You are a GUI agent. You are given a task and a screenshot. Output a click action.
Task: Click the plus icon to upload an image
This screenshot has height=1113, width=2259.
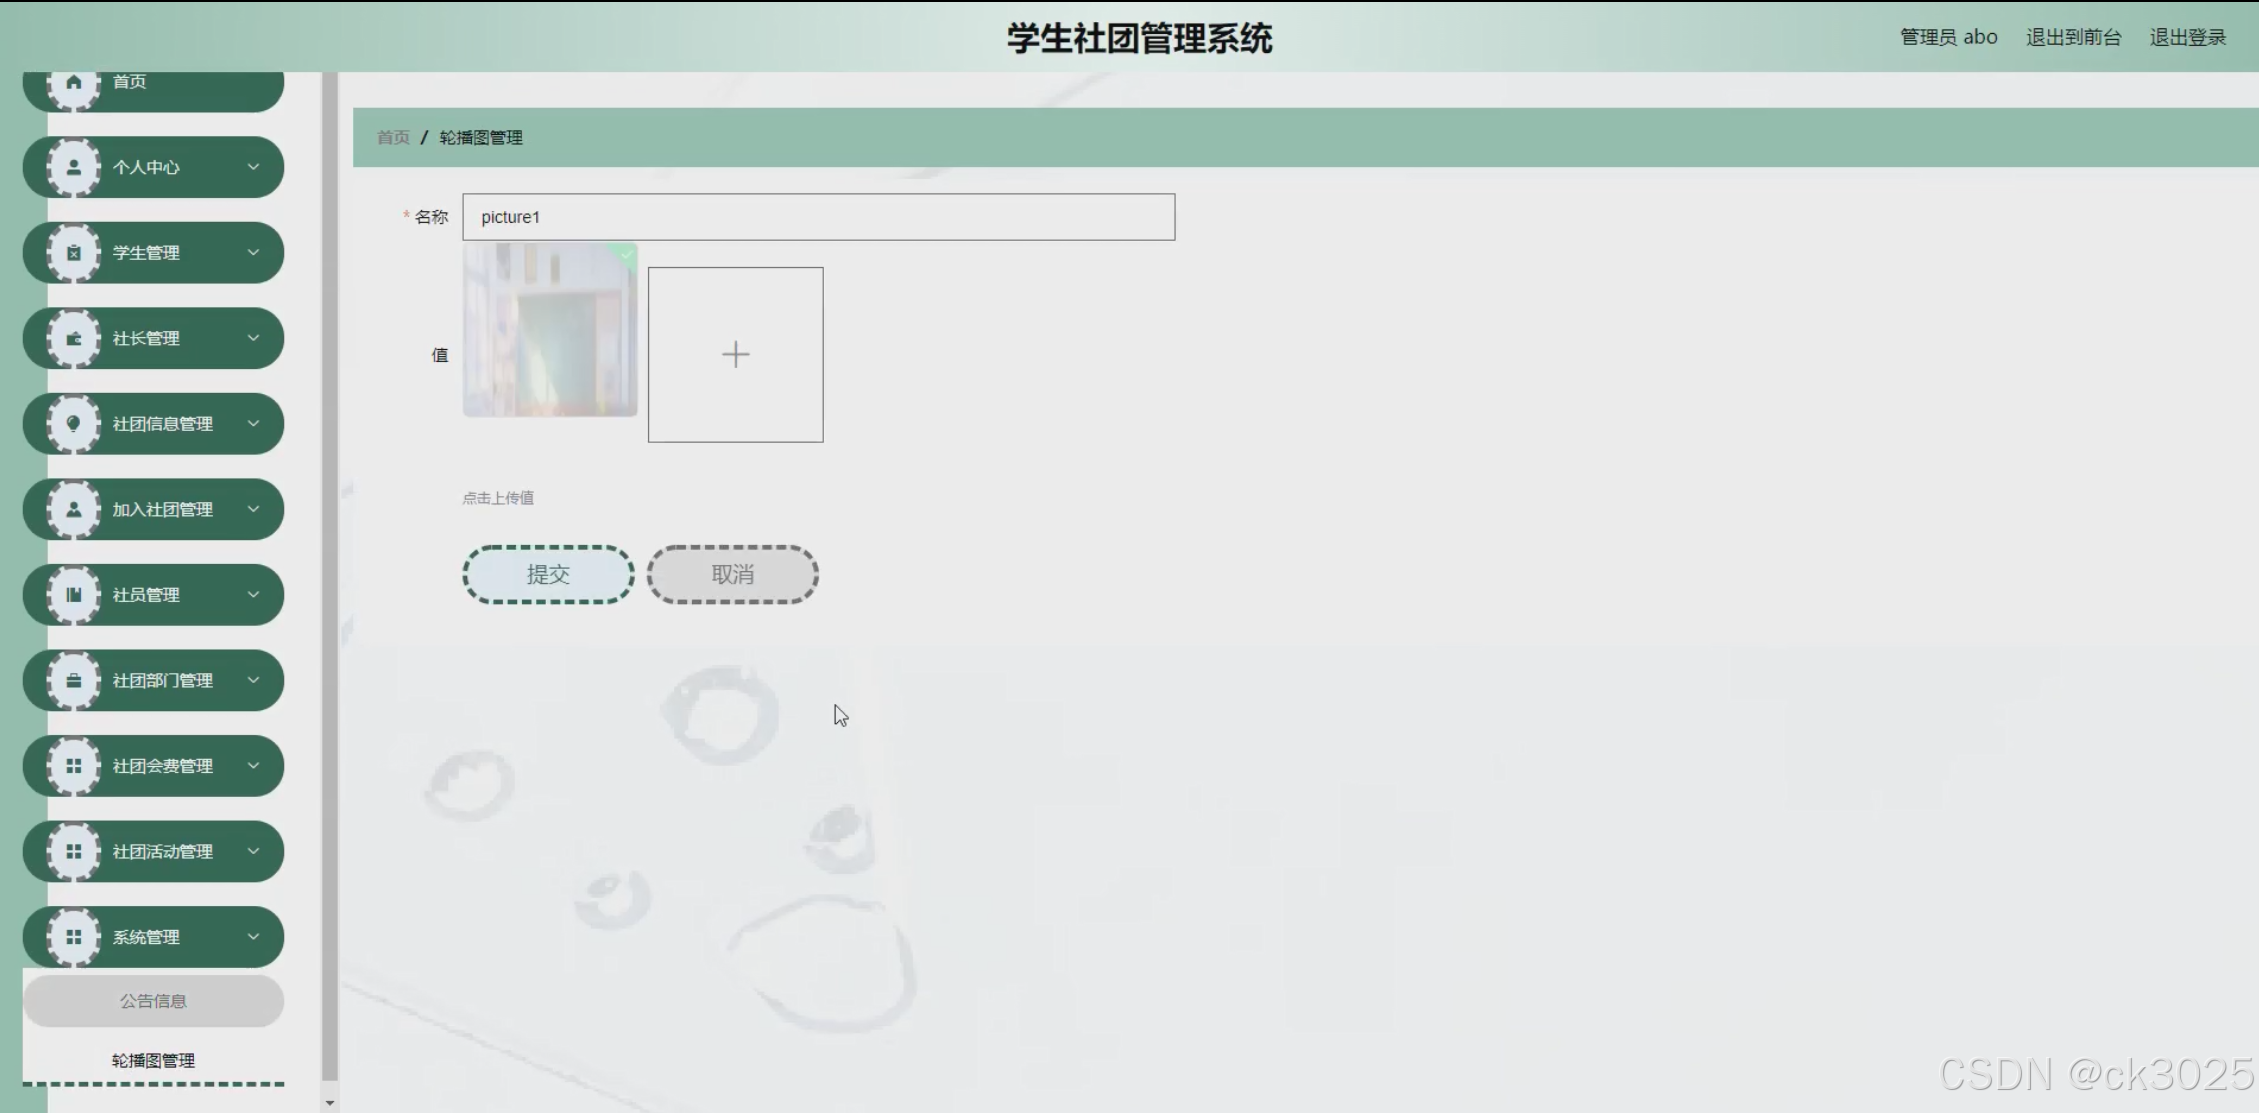pos(735,355)
